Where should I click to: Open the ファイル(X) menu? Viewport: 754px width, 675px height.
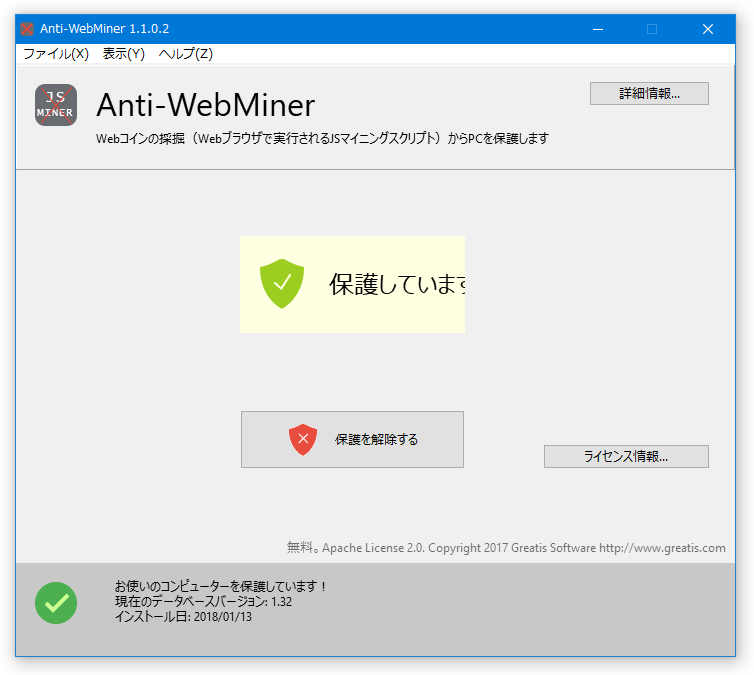(56, 54)
